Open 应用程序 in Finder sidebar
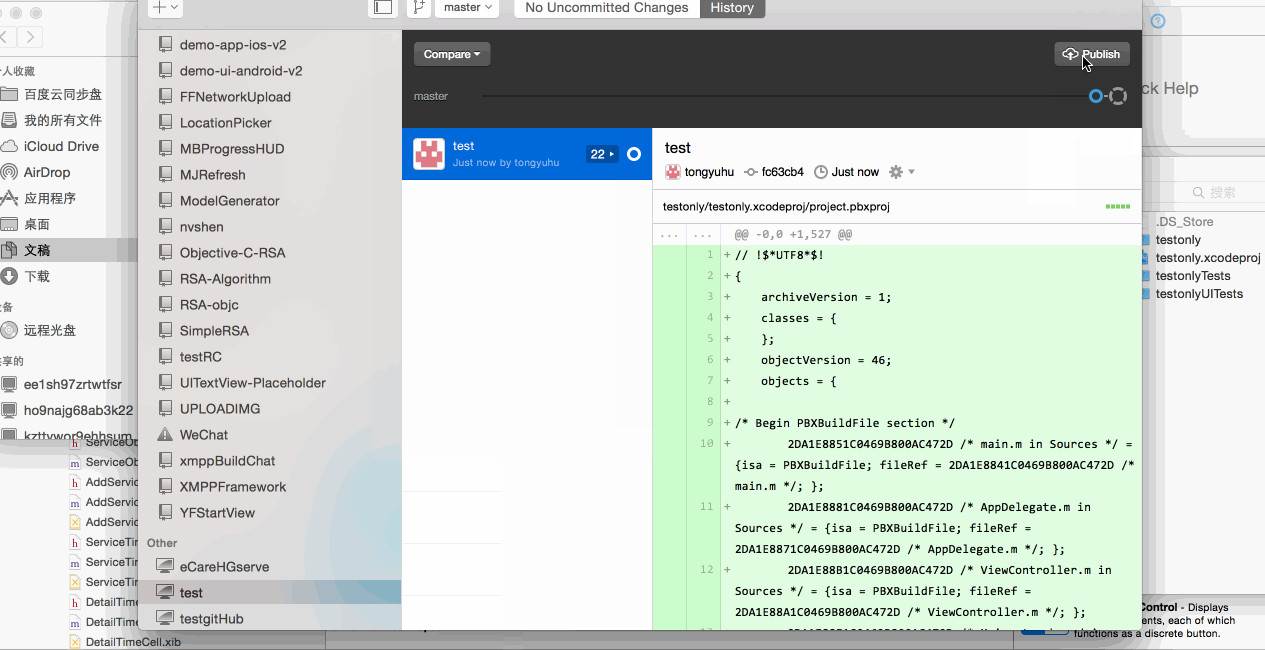The image size is (1265, 650). [50, 198]
